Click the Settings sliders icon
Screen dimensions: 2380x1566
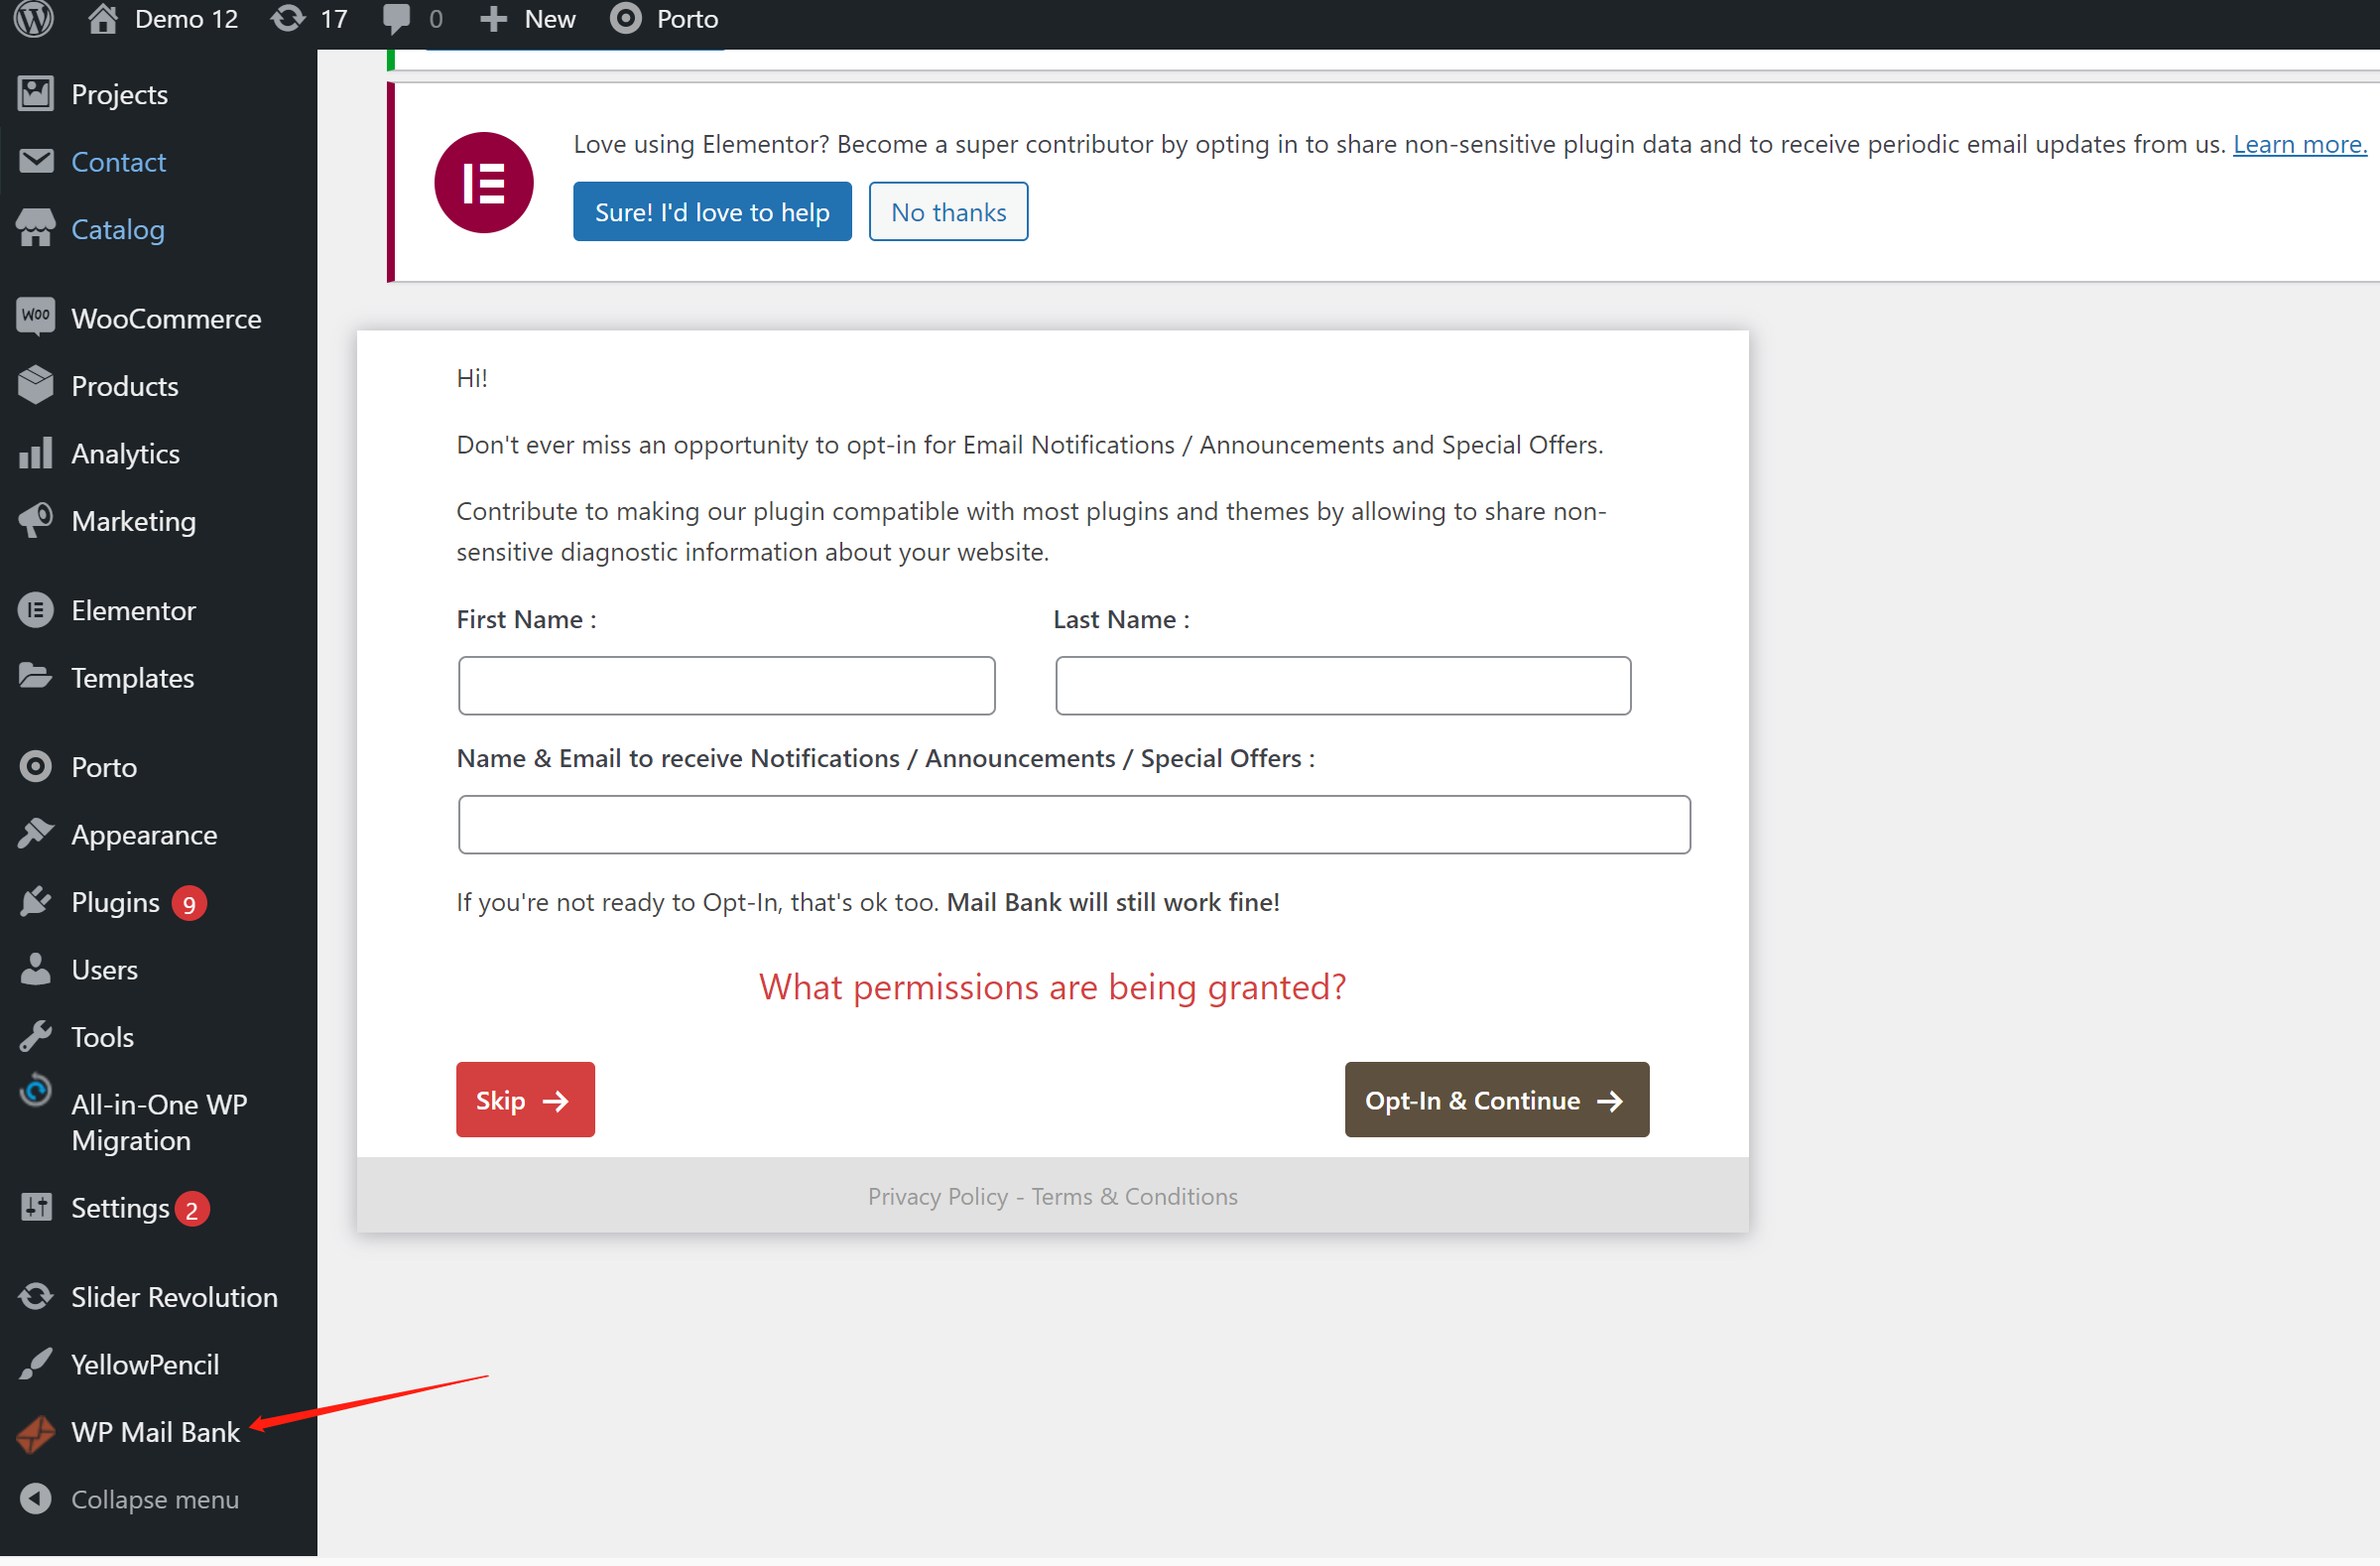(x=36, y=1207)
